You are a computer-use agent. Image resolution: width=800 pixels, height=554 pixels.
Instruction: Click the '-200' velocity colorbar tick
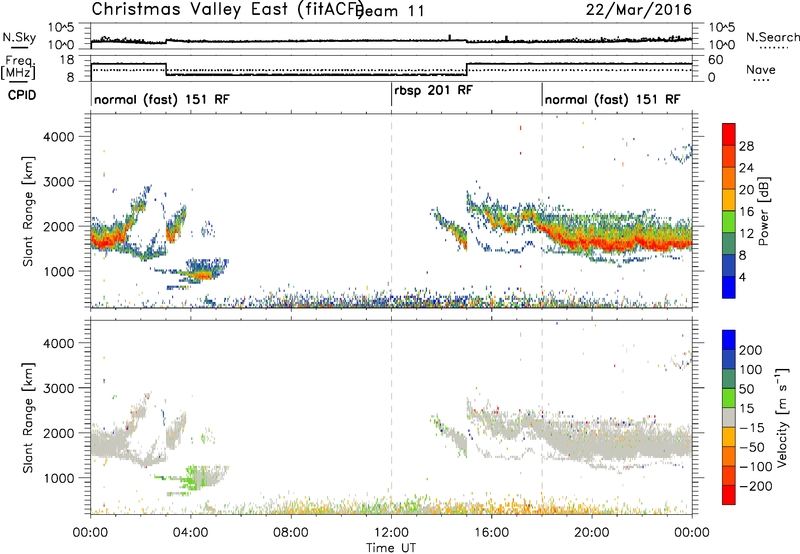(x=756, y=486)
